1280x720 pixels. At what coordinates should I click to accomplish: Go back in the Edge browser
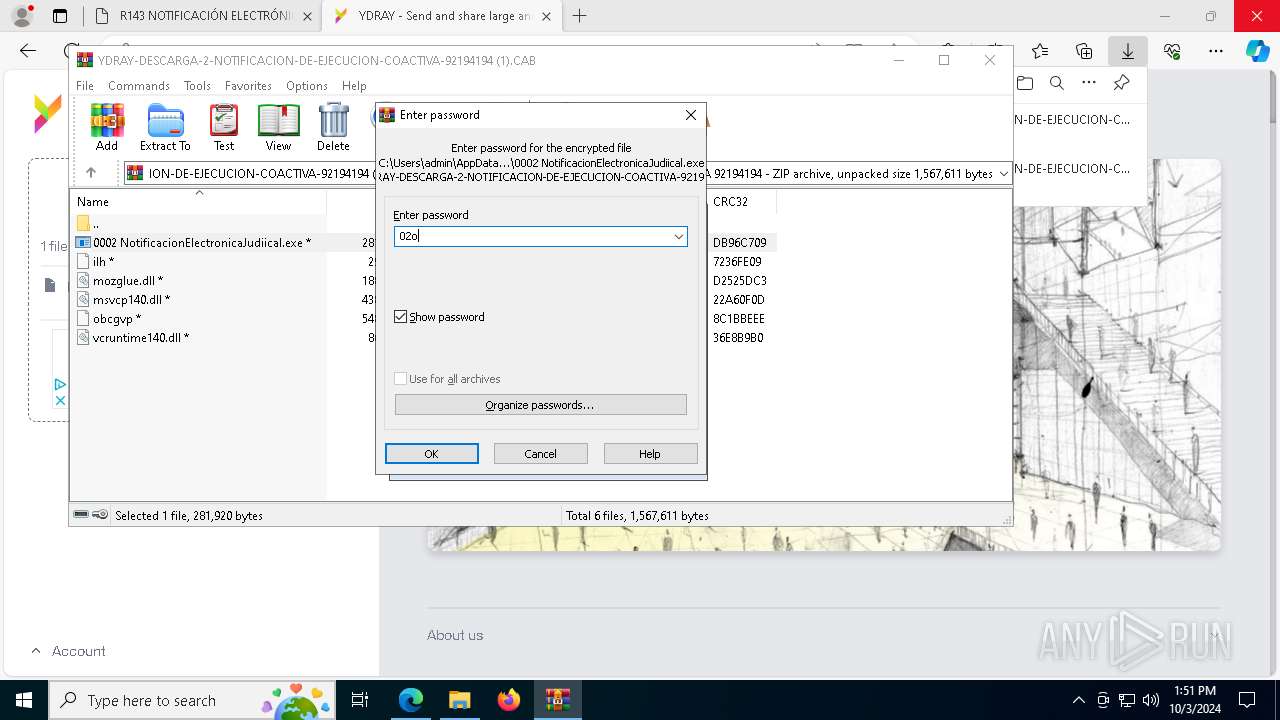[x=28, y=51]
